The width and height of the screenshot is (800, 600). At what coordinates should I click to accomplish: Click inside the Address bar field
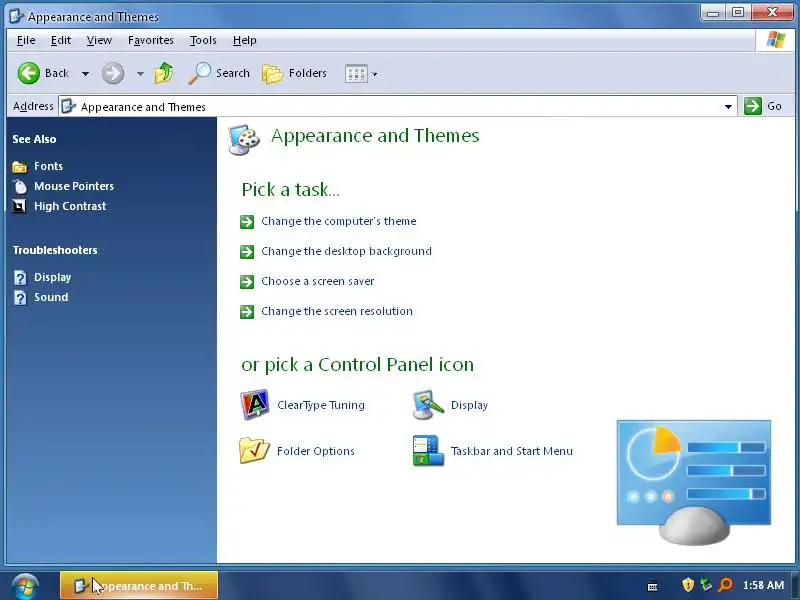coord(398,107)
